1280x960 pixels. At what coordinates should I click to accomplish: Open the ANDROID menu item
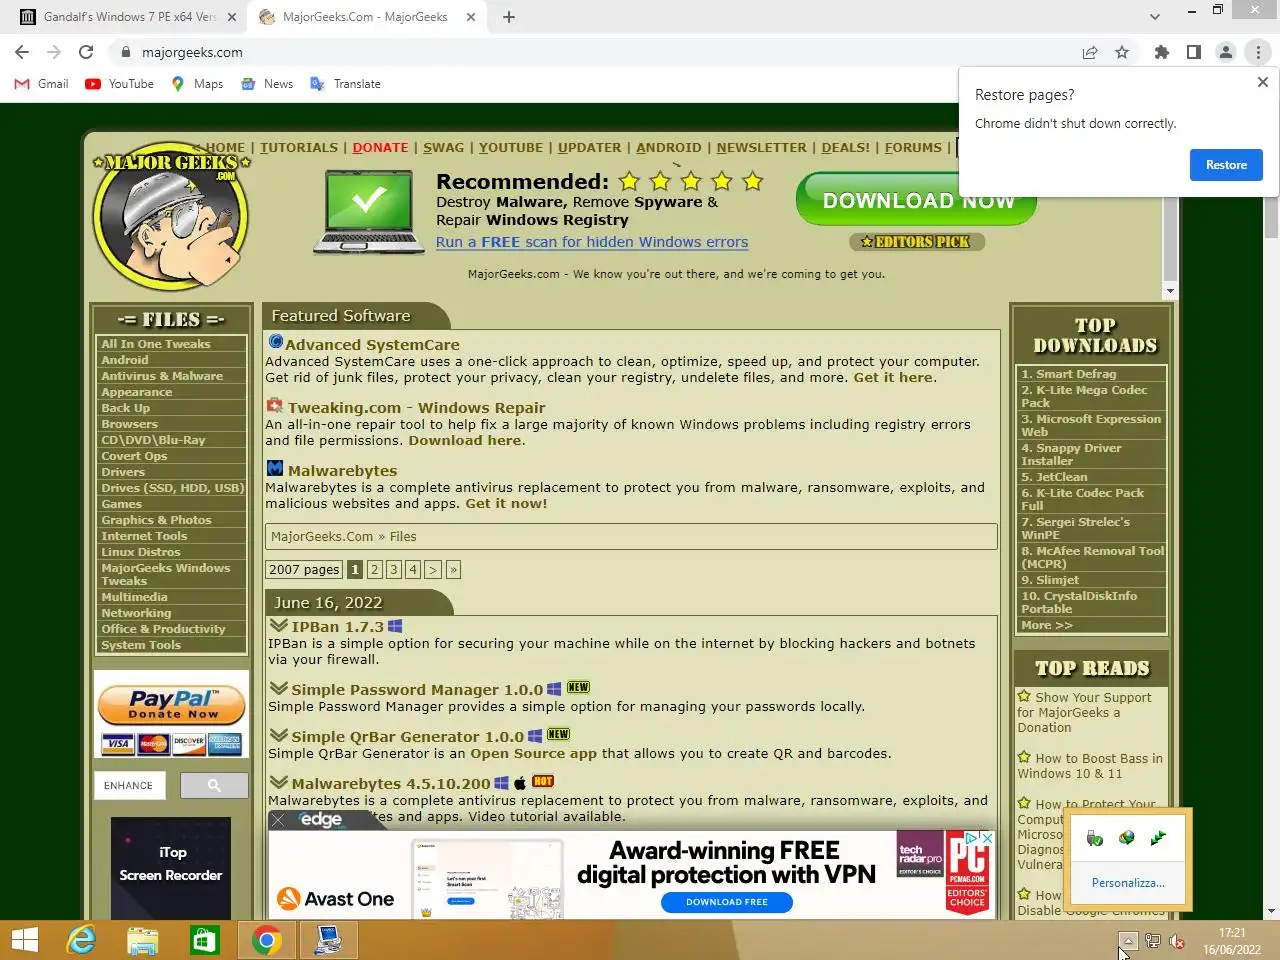(668, 147)
